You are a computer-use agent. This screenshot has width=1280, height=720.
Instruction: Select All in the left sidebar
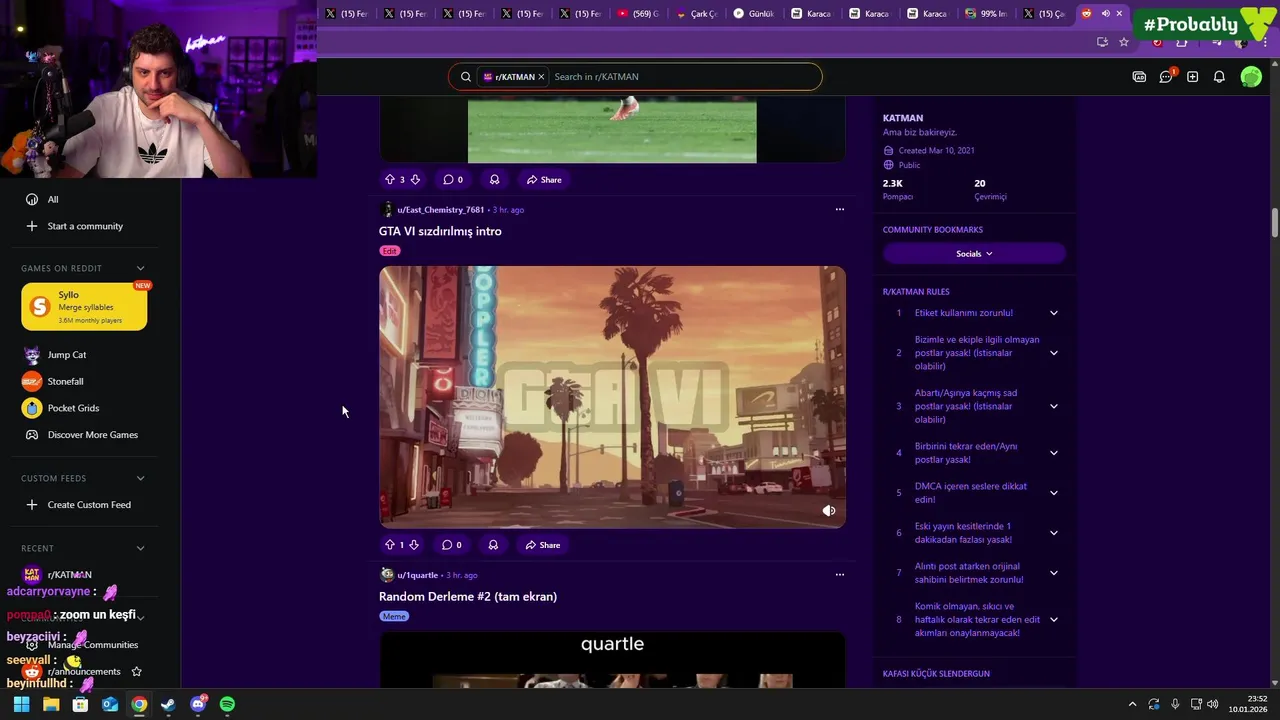pyautogui.click(x=53, y=199)
